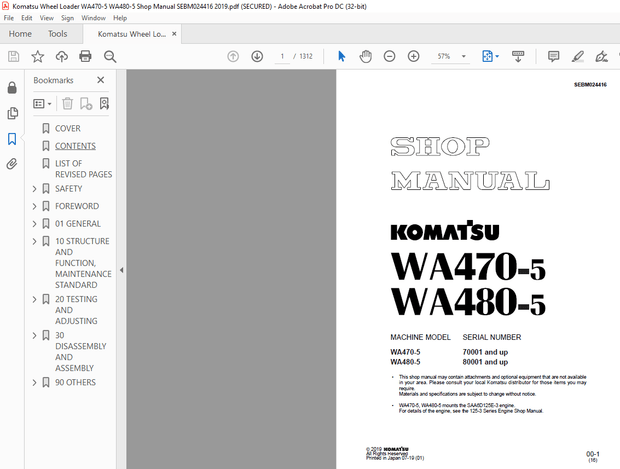The image size is (620, 469).
Task: Click the scrolling mode keyboard icon
Action: pos(518,57)
